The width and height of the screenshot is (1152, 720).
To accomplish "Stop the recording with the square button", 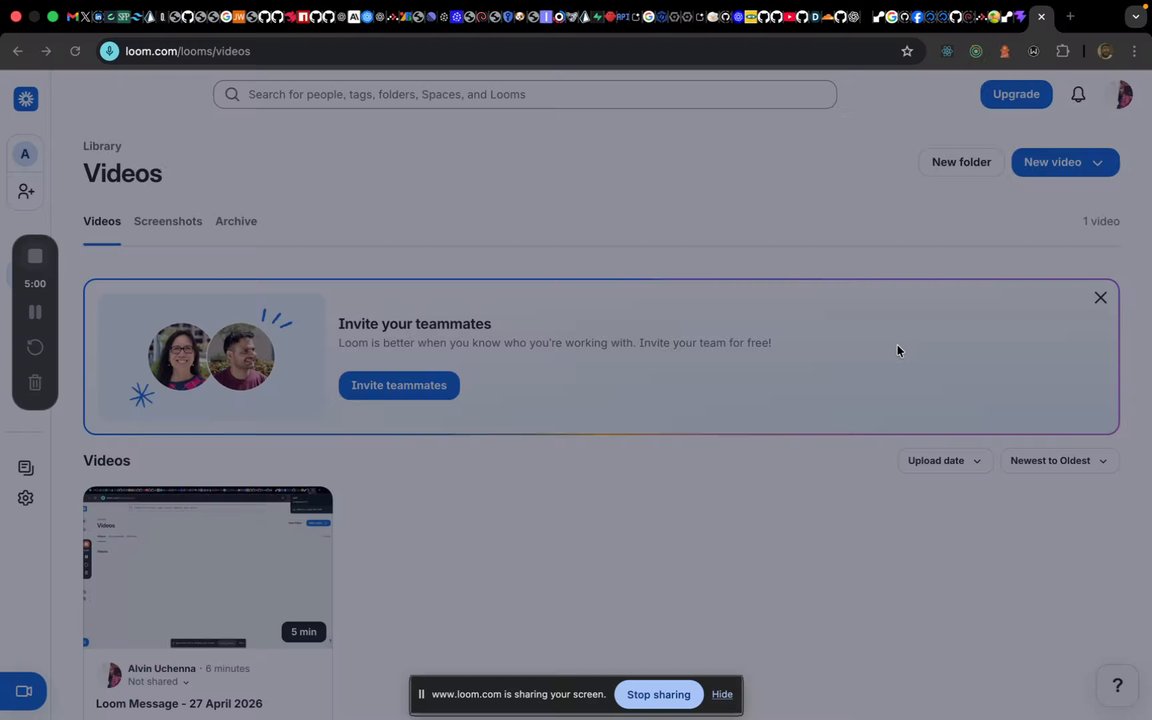I will 35,256.
